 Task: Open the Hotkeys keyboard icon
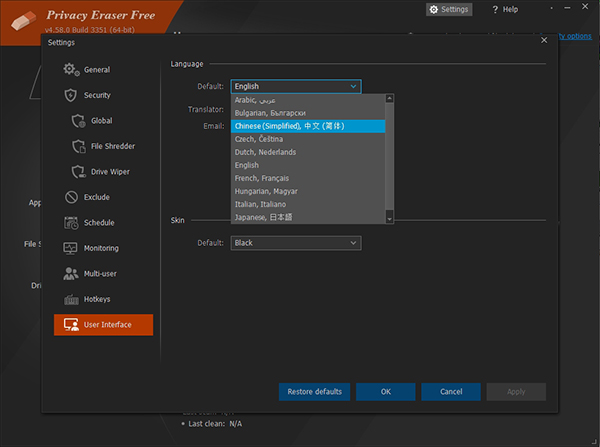click(71, 299)
